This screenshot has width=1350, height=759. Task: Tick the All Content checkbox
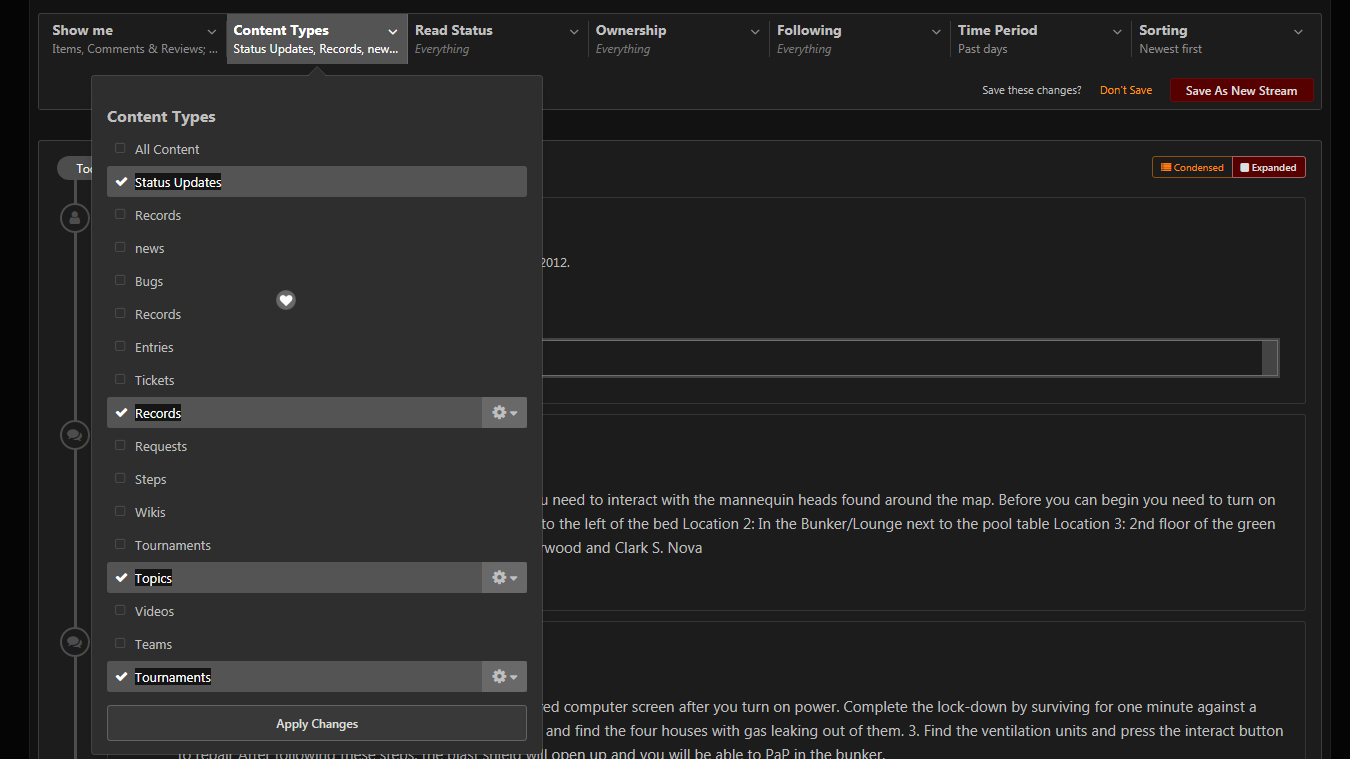coord(120,149)
